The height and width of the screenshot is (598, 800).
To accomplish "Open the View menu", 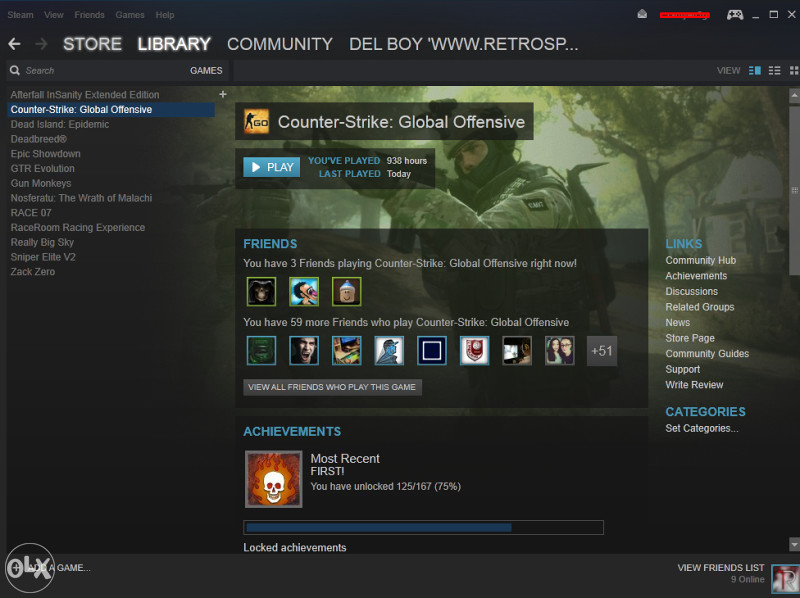I will coord(54,15).
